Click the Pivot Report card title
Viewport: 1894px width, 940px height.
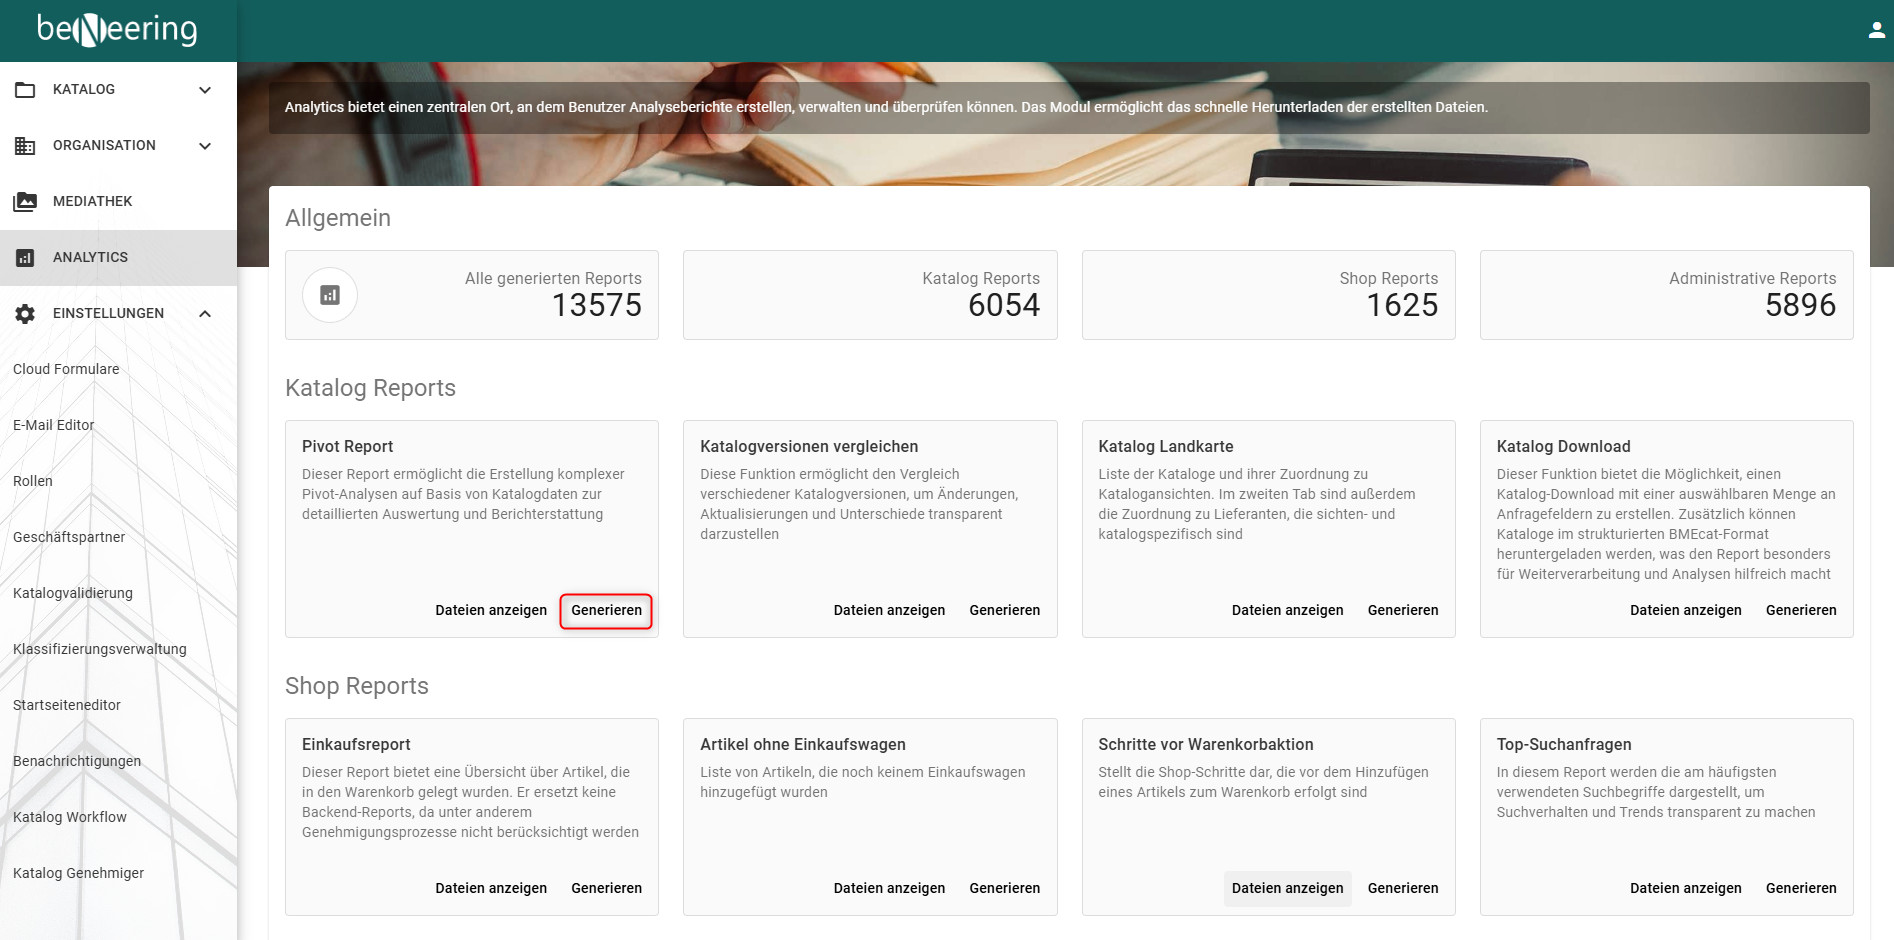(347, 447)
